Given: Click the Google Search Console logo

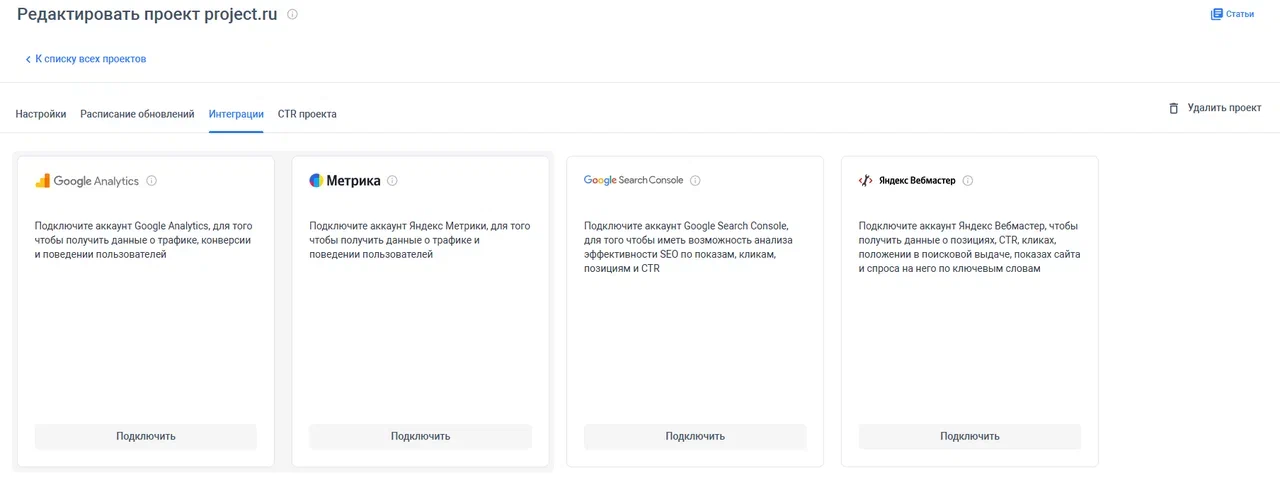Looking at the screenshot, I should 634,181.
